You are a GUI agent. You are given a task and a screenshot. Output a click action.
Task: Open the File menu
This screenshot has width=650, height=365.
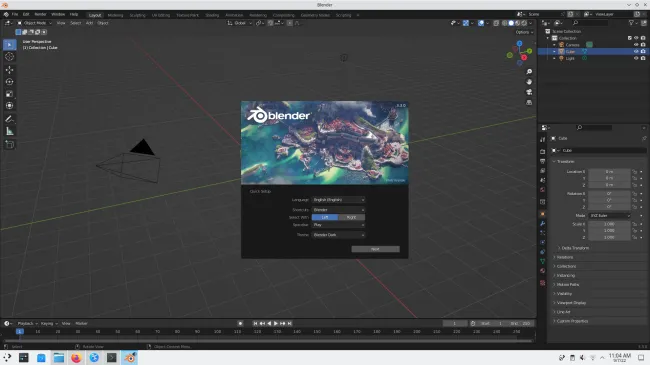pos(15,14)
